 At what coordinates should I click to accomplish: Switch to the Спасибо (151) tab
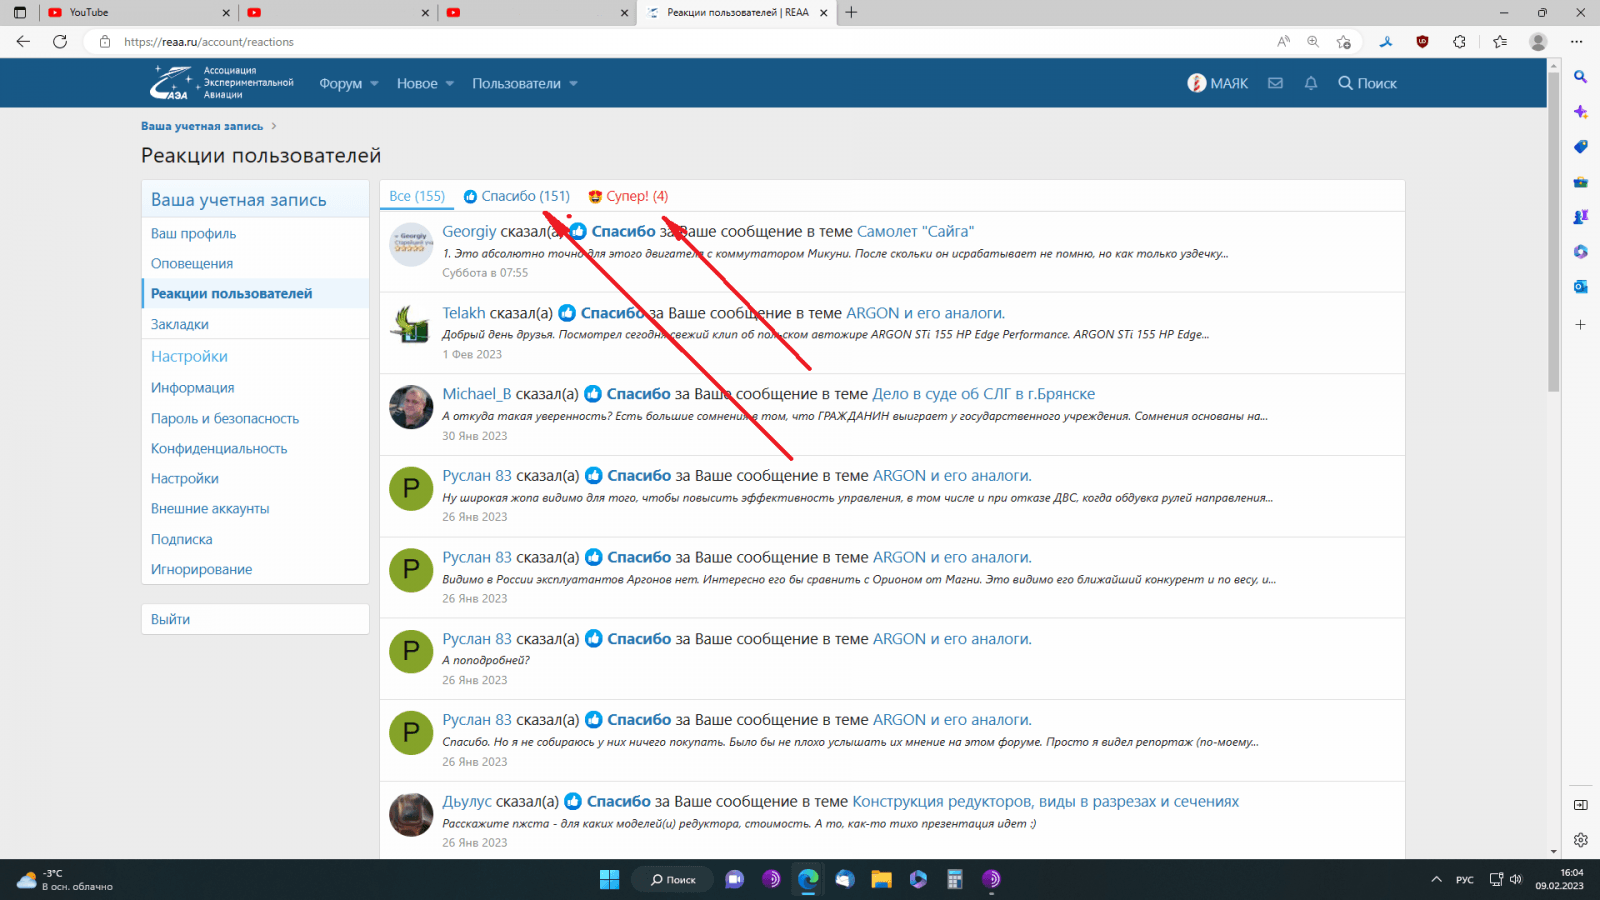tap(517, 196)
